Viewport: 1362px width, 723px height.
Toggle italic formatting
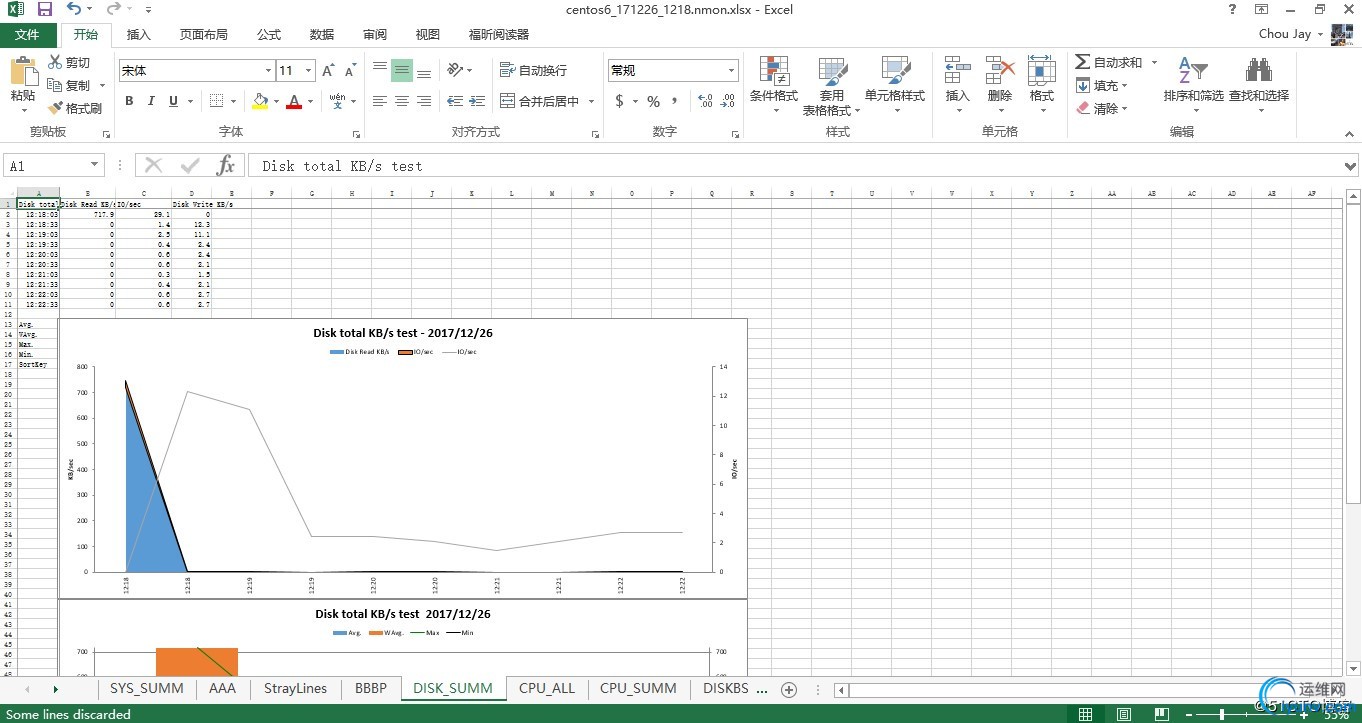point(151,101)
